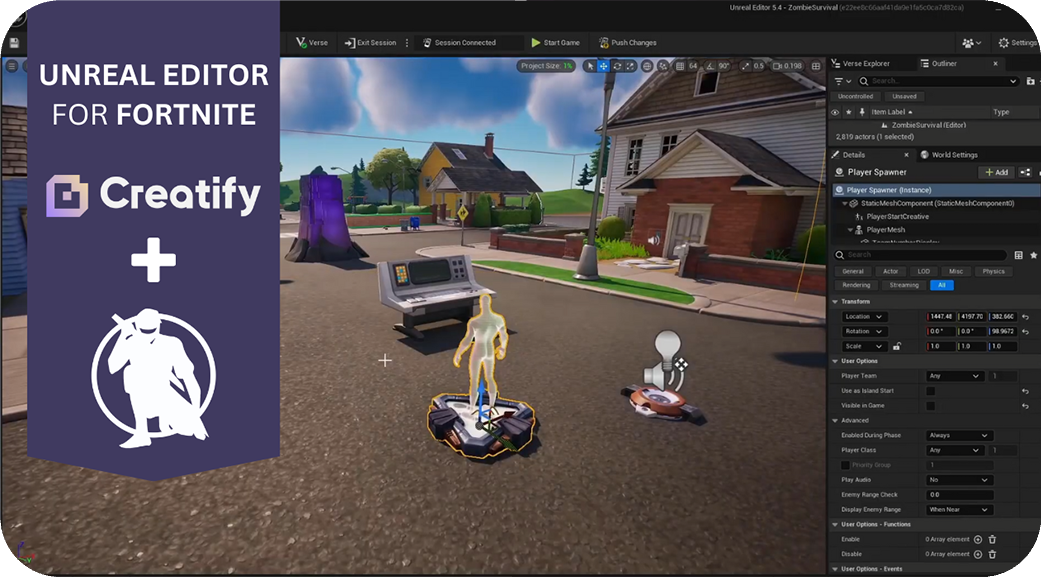1041x577 pixels.
Task: Collapse the PlayerMesh tree node
Action: tap(850, 230)
